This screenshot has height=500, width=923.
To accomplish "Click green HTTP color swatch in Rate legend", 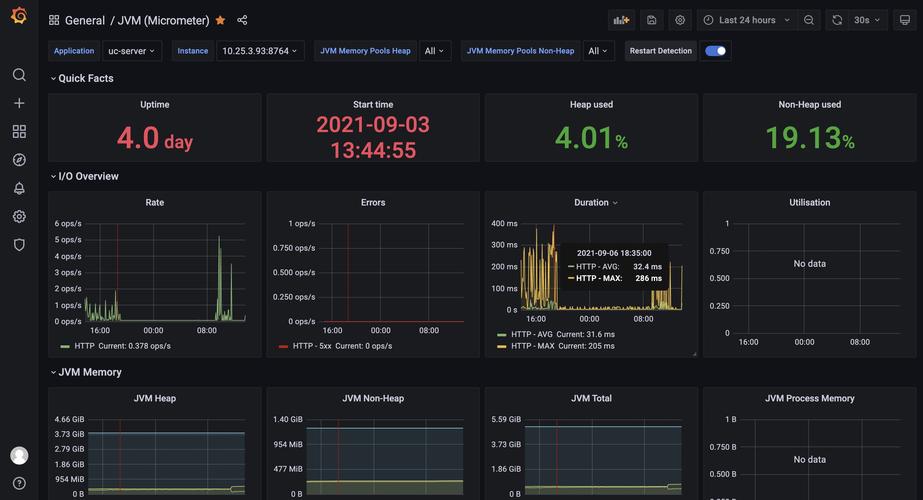I will [65, 346].
